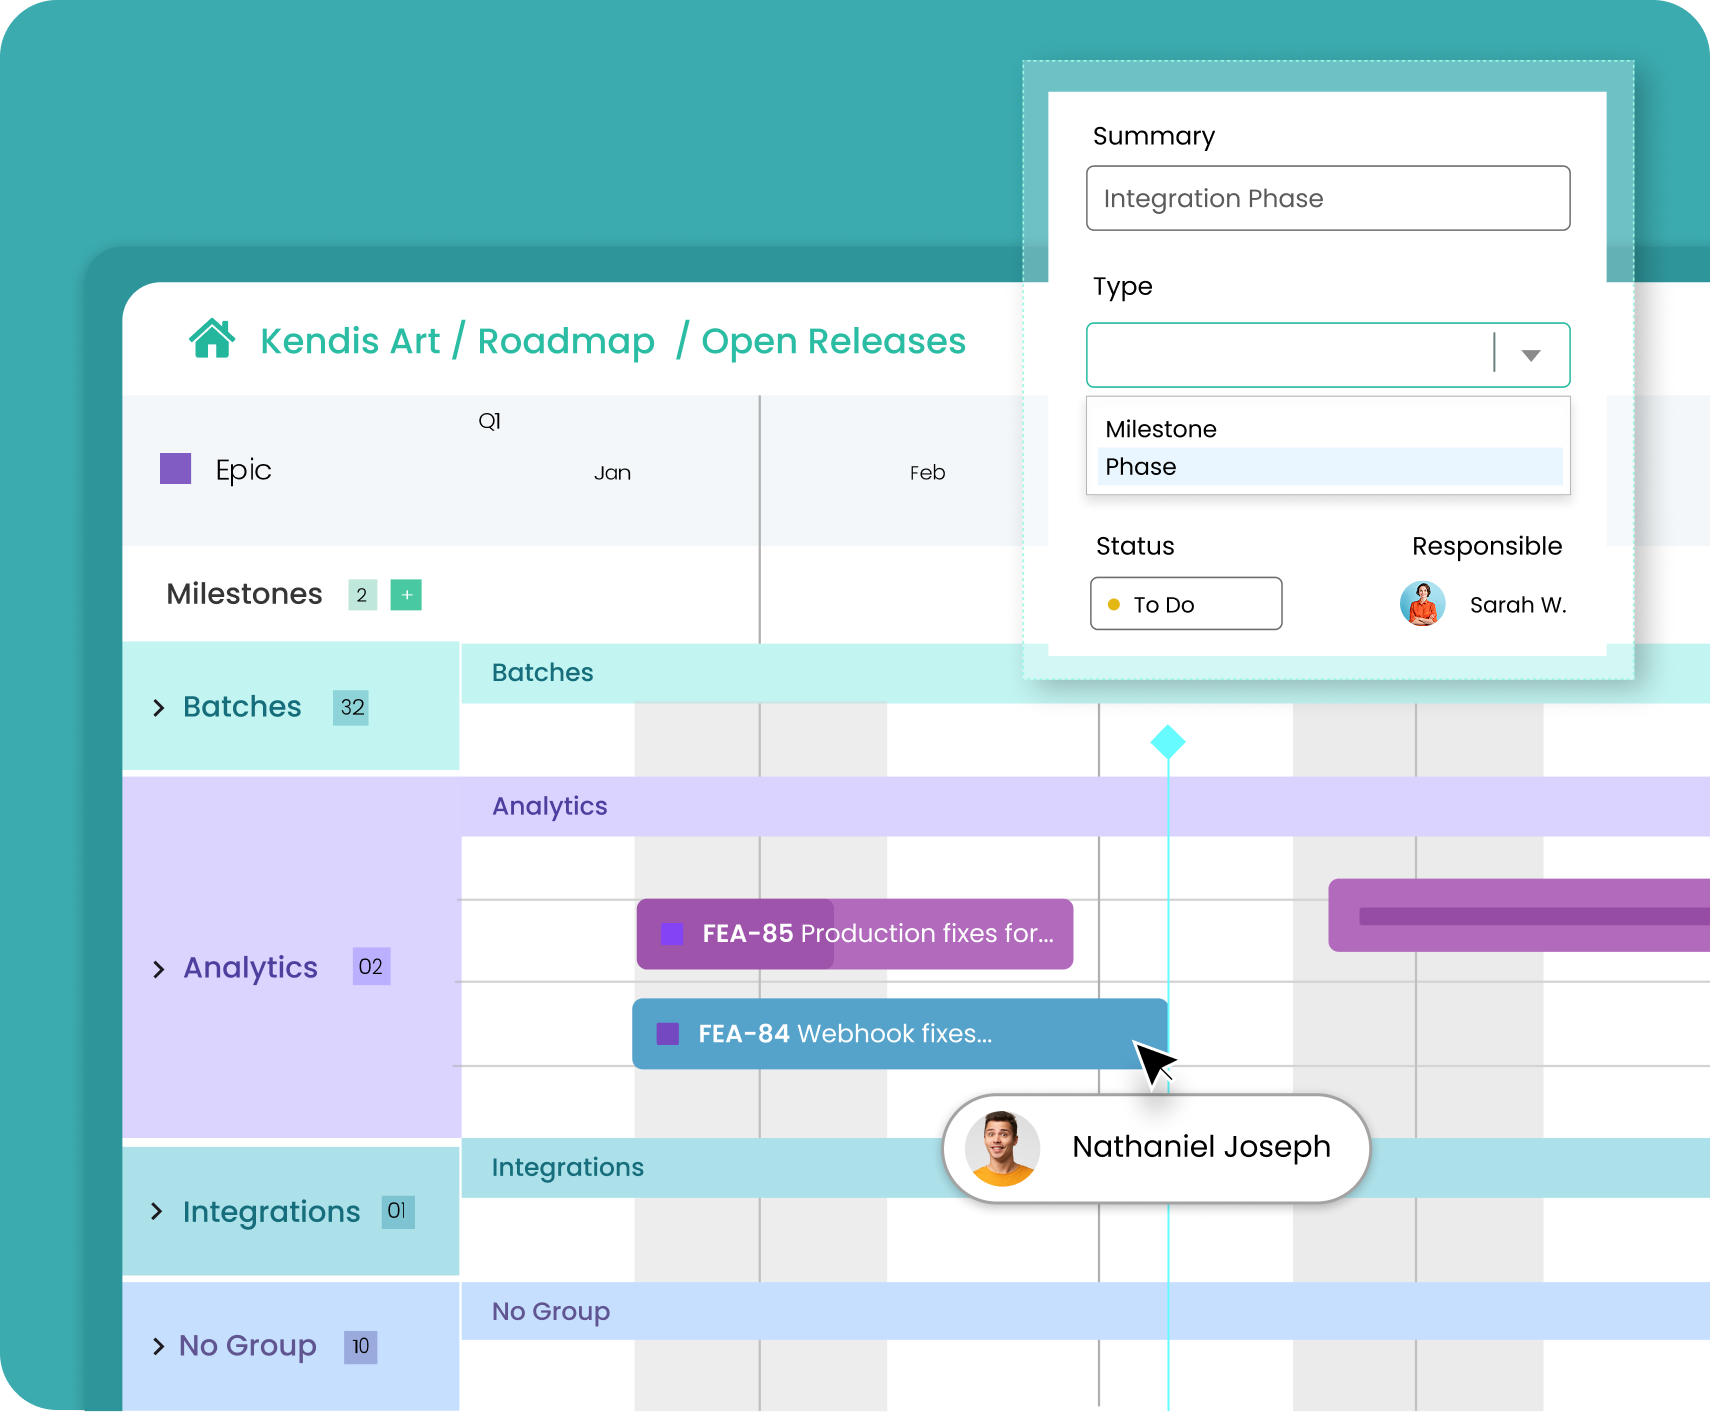
Task: Click the No Group timeline row header
Action: coord(1085,1311)
